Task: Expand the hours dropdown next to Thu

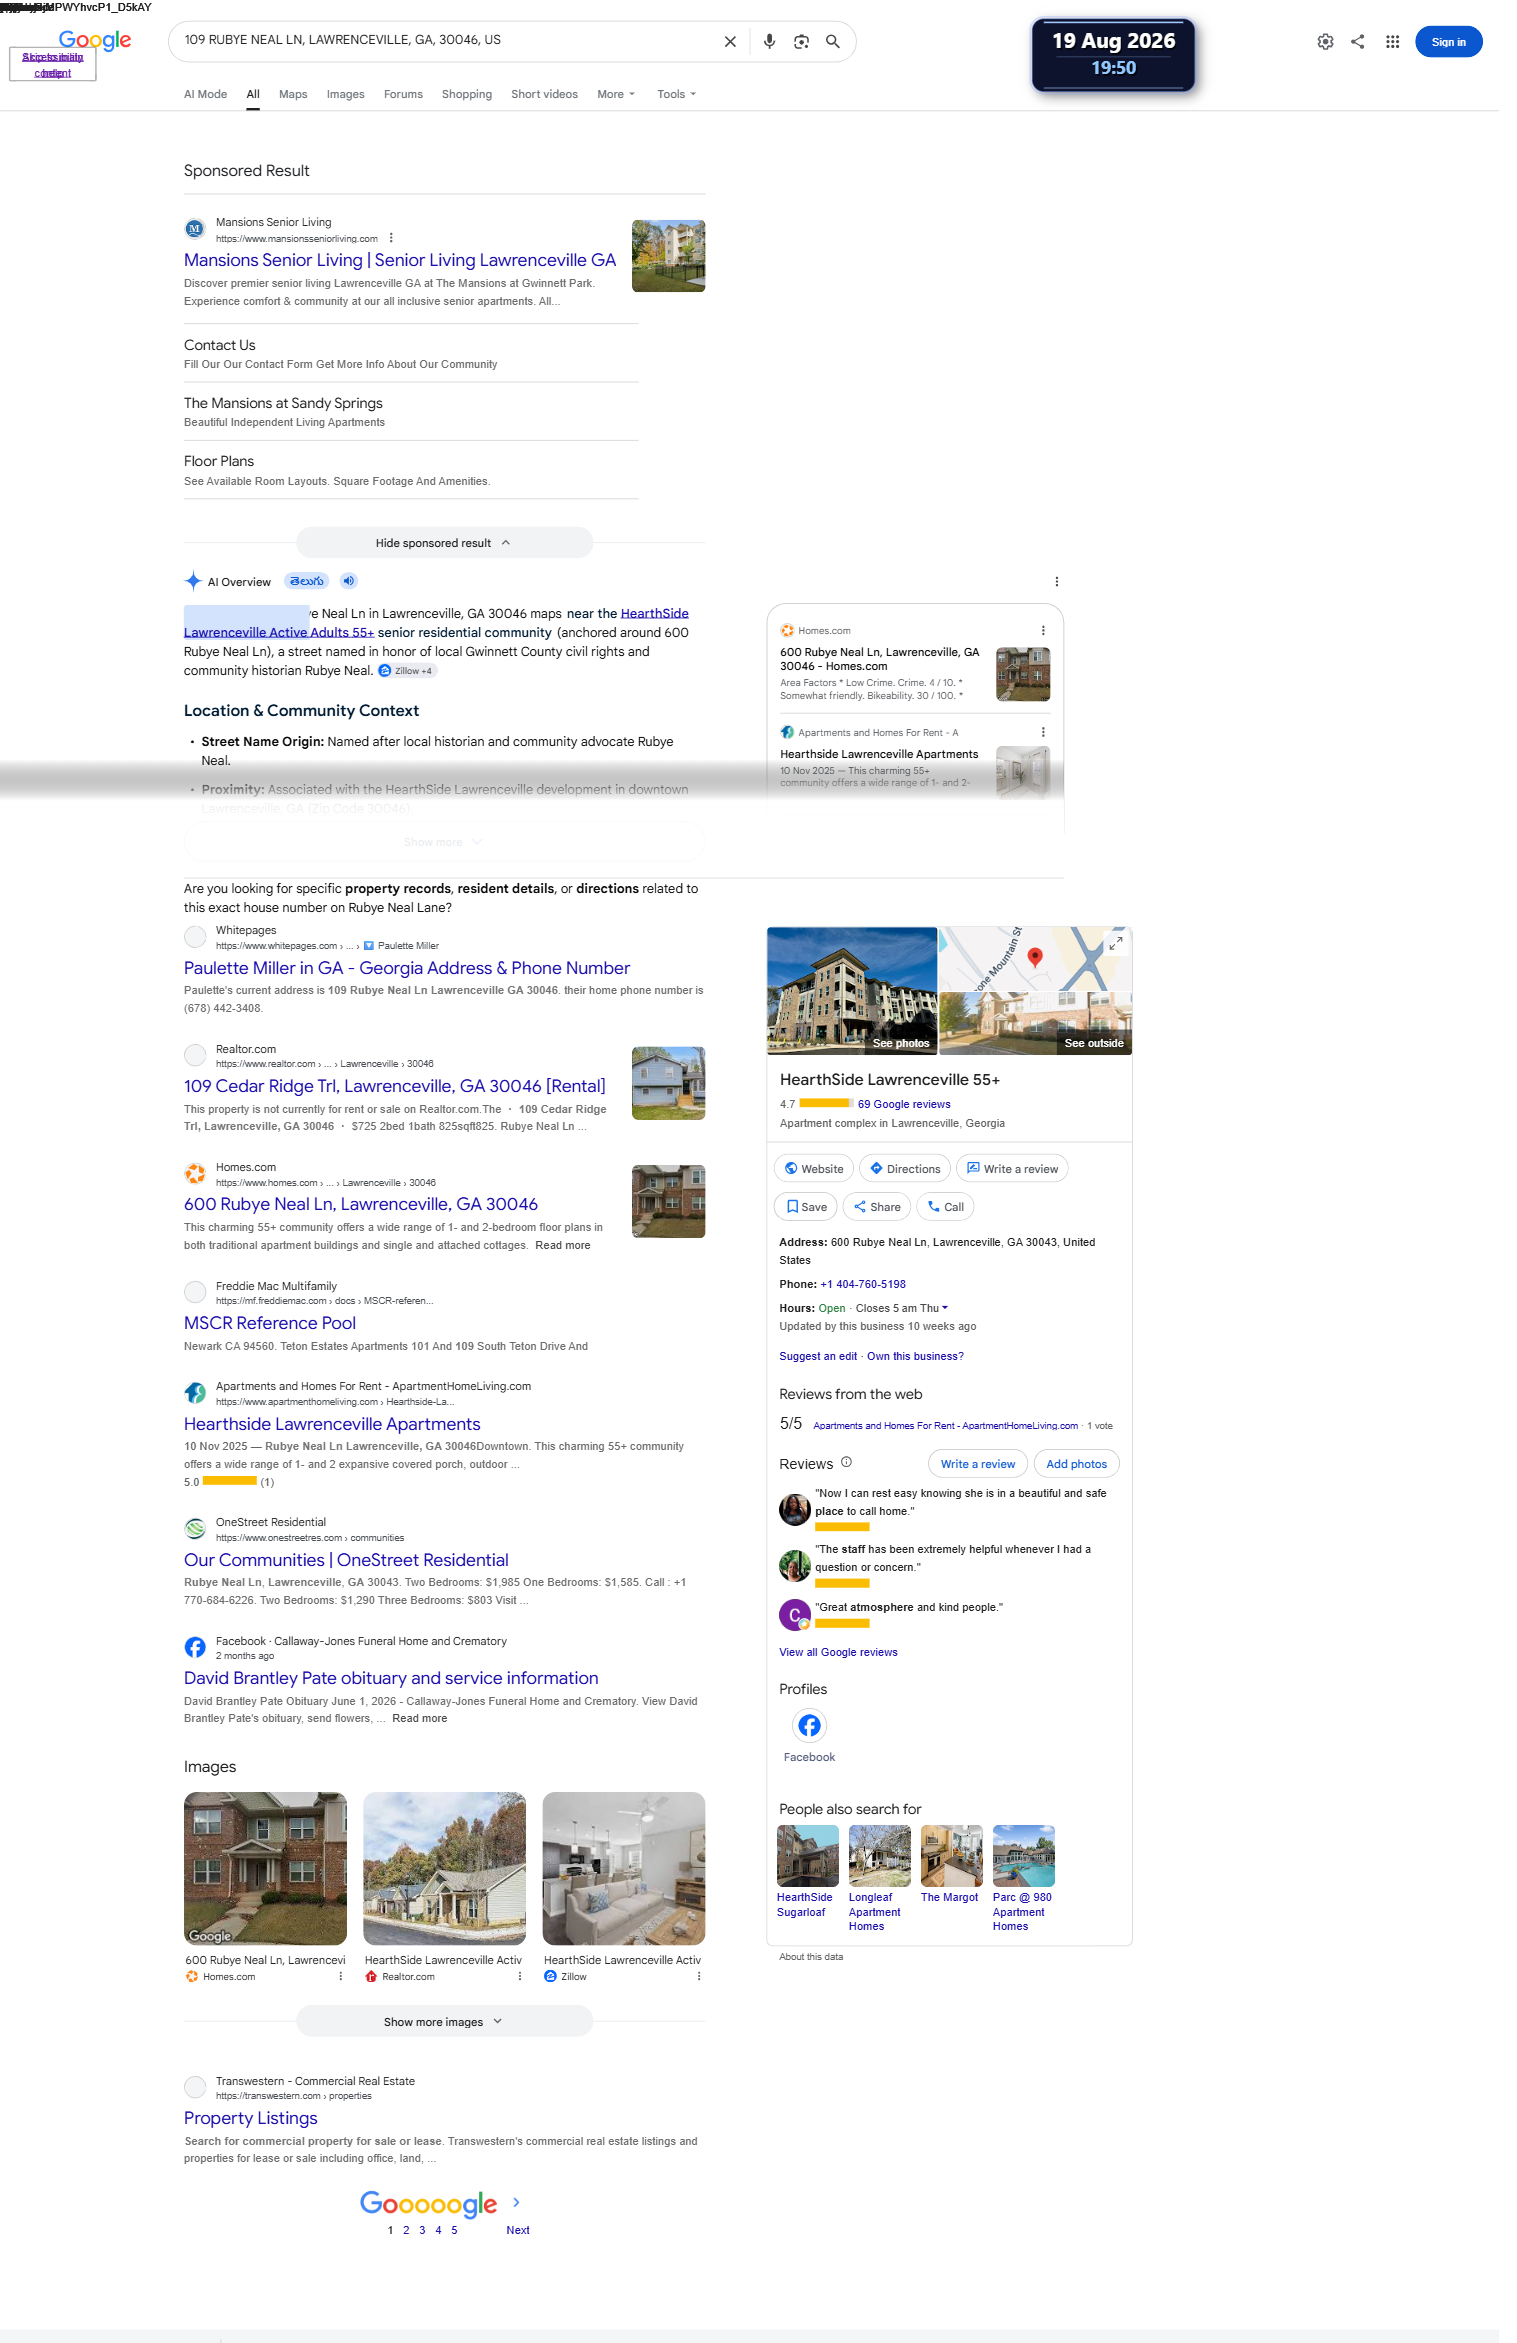Action: pos(945,1308)
